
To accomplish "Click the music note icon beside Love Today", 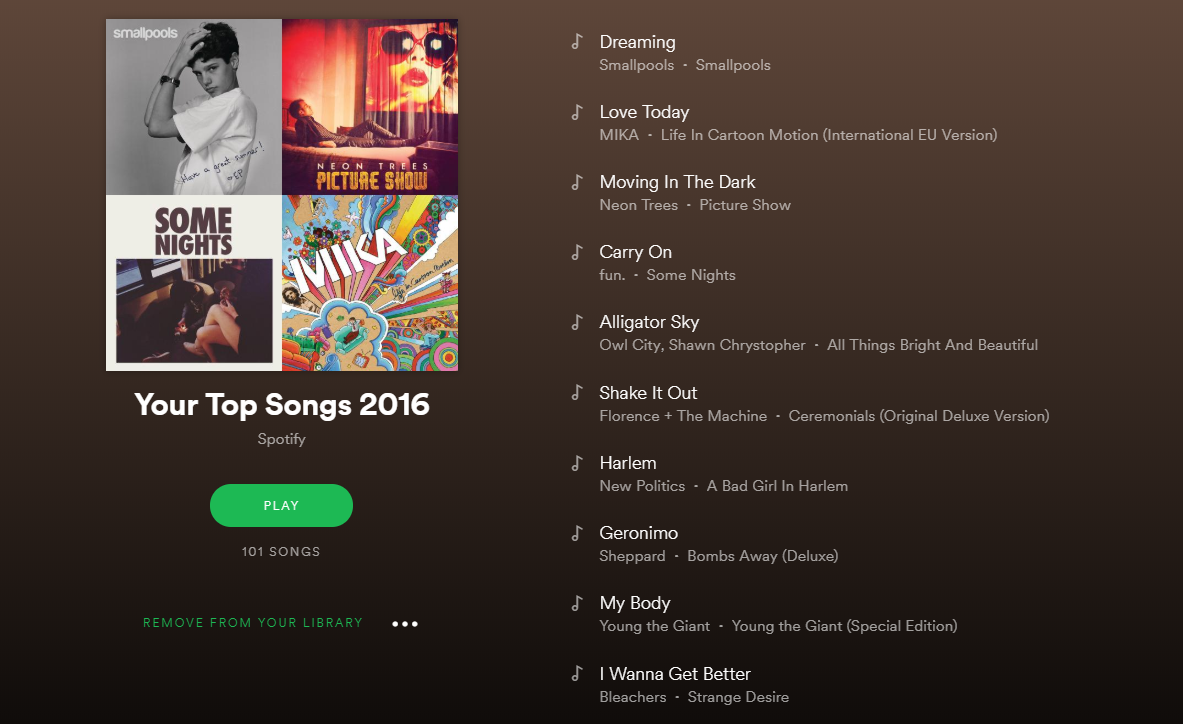I will 577,112.
